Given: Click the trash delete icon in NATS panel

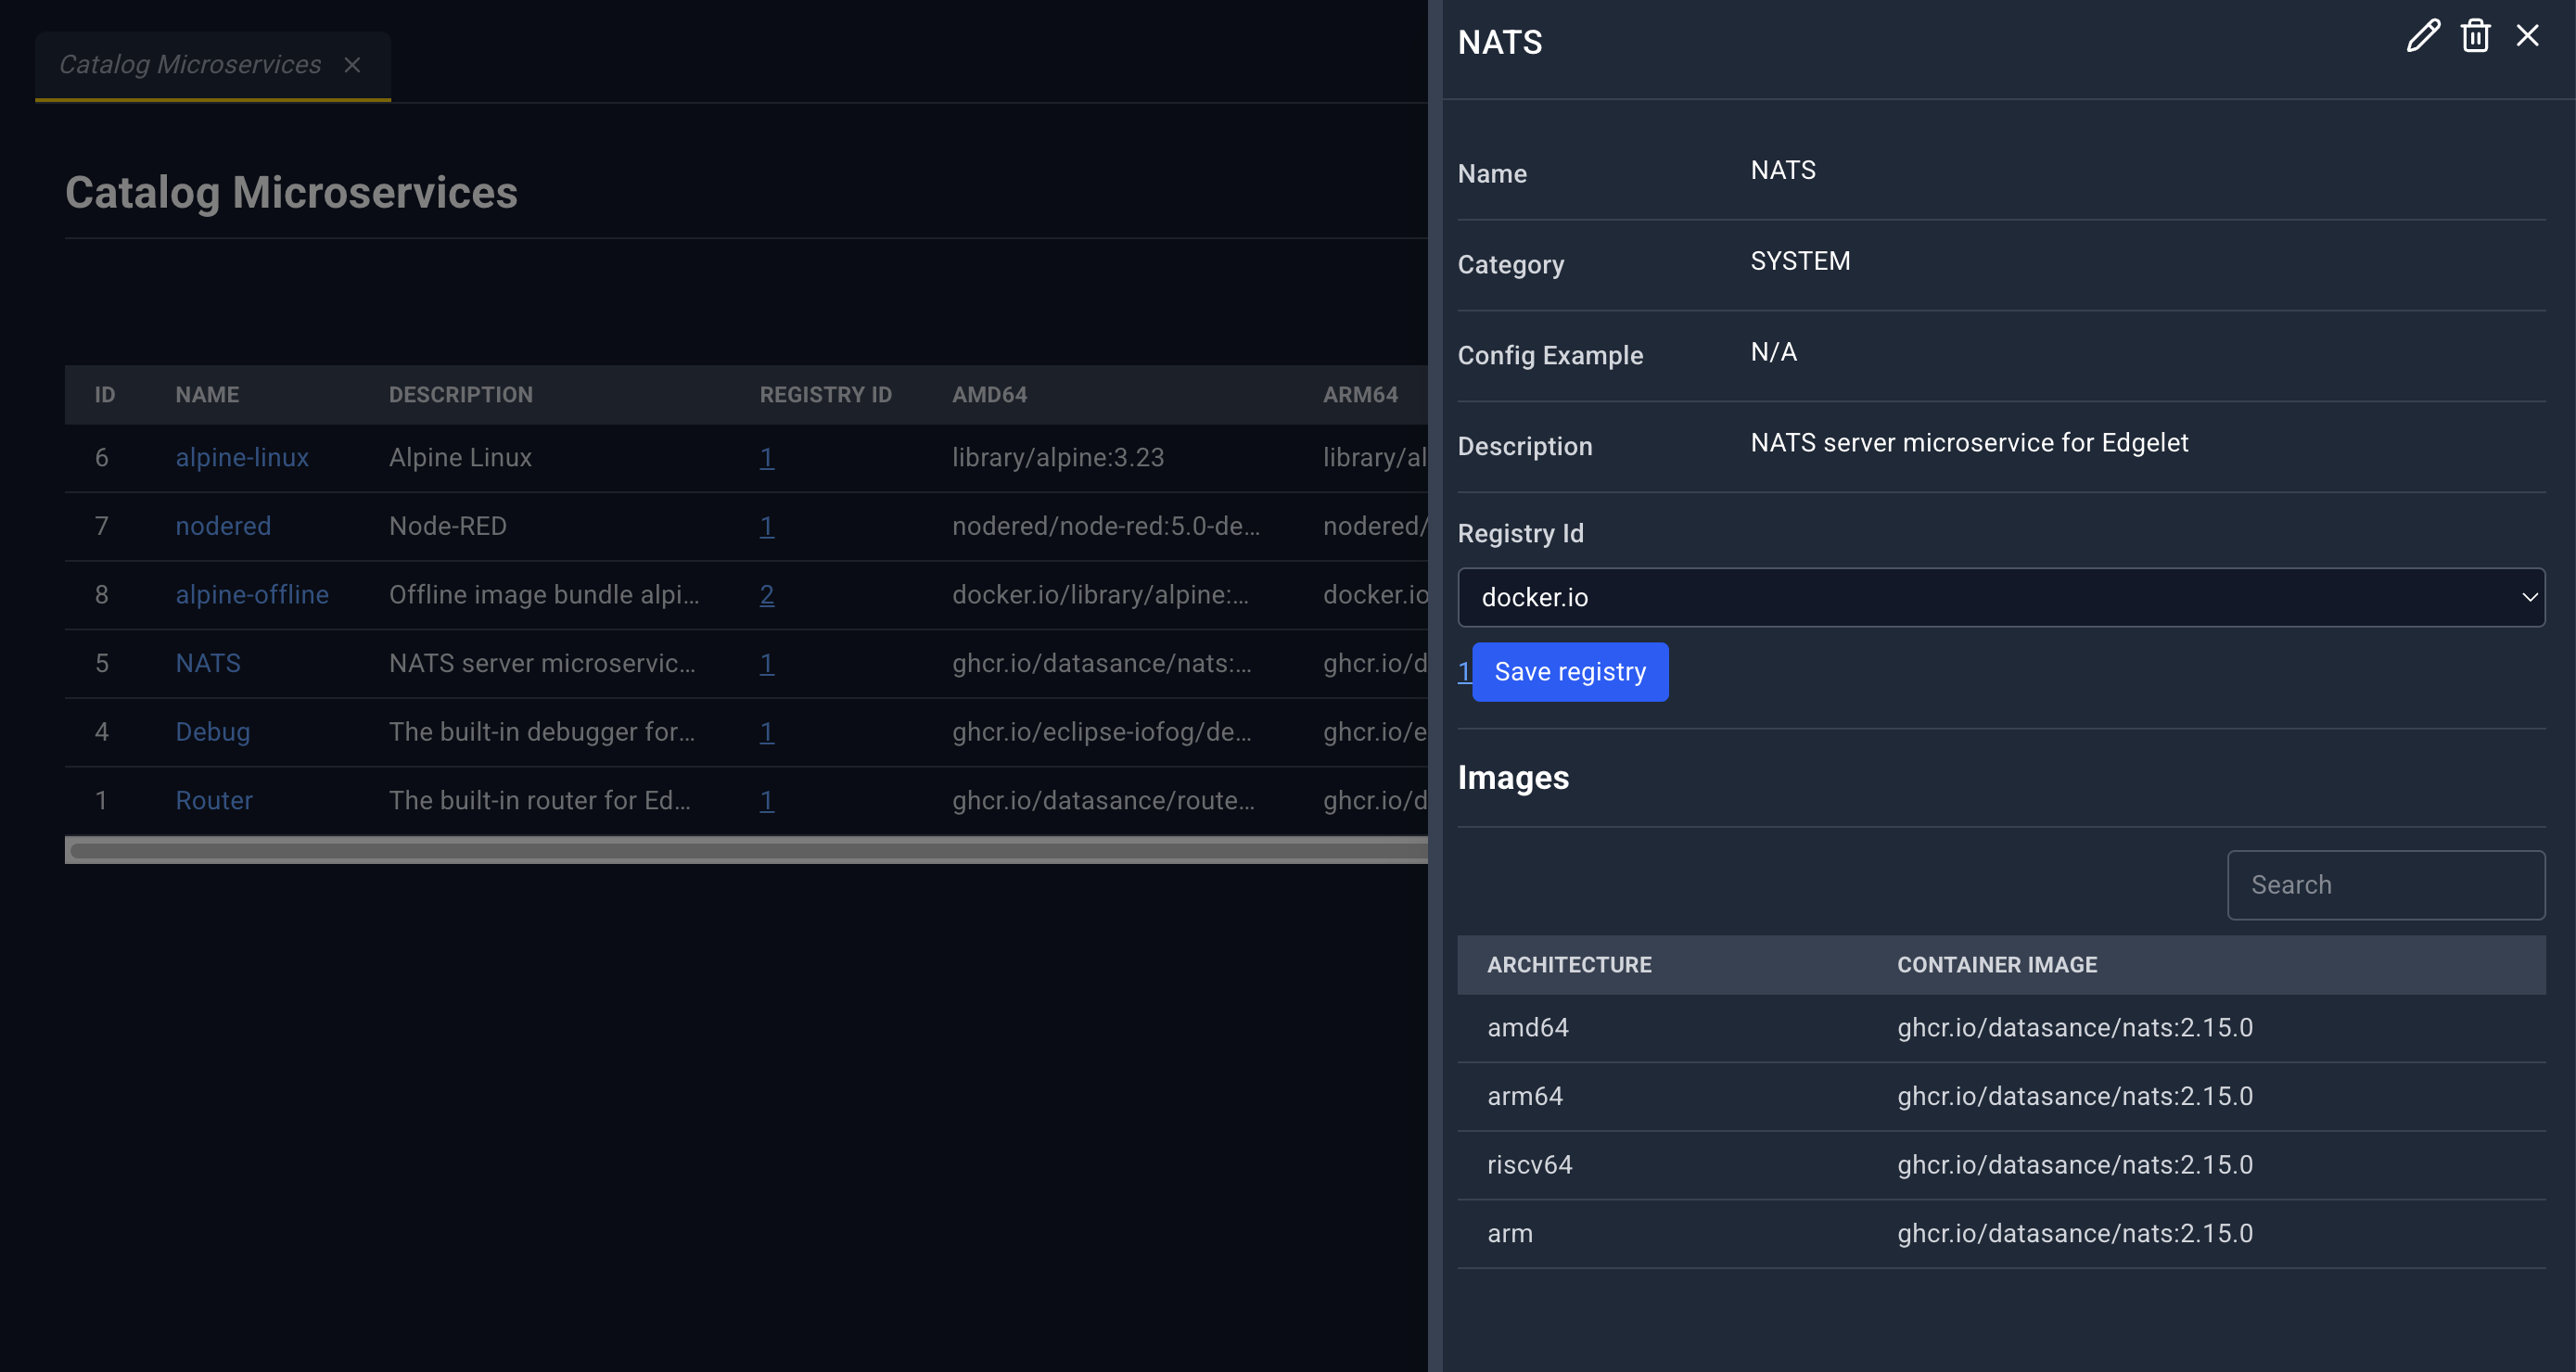Looking at the screenshot, I should click(x=2475, y=36).
